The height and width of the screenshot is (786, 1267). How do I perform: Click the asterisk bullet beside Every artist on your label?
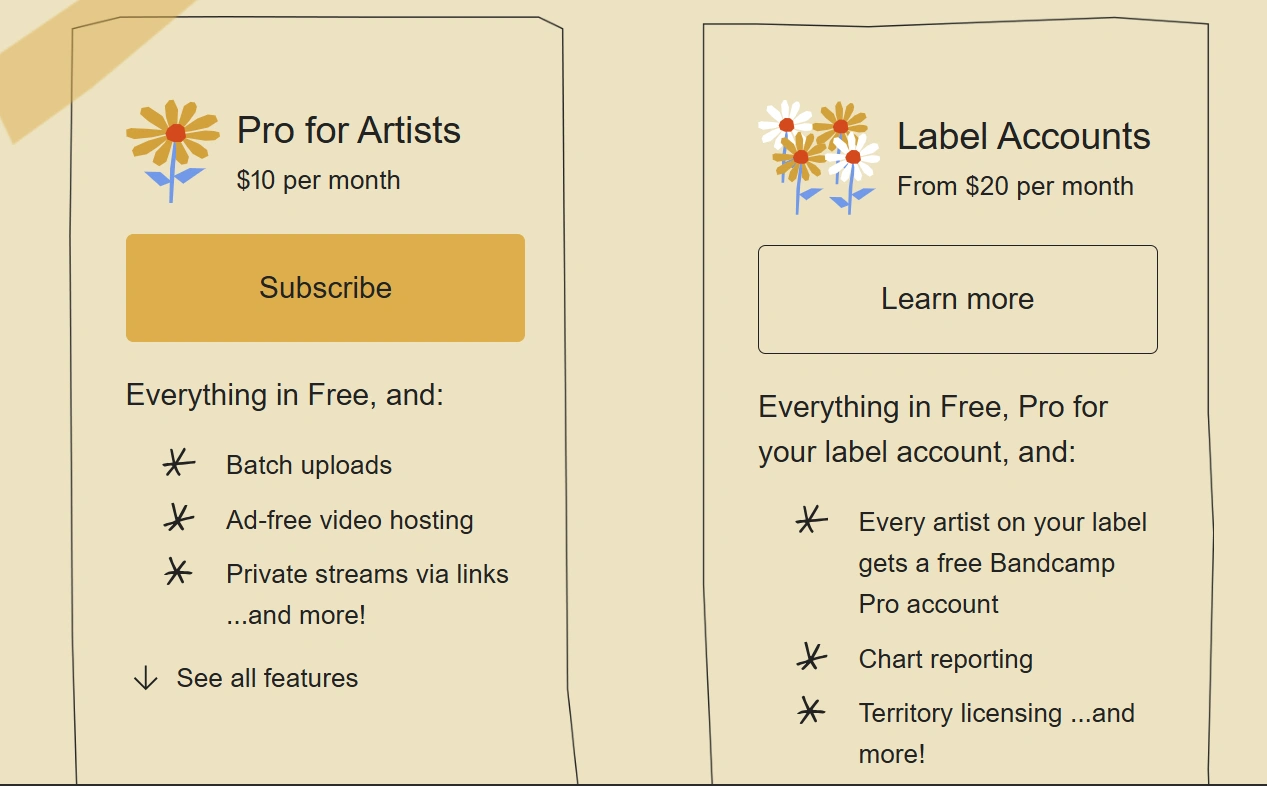point(810,520)
